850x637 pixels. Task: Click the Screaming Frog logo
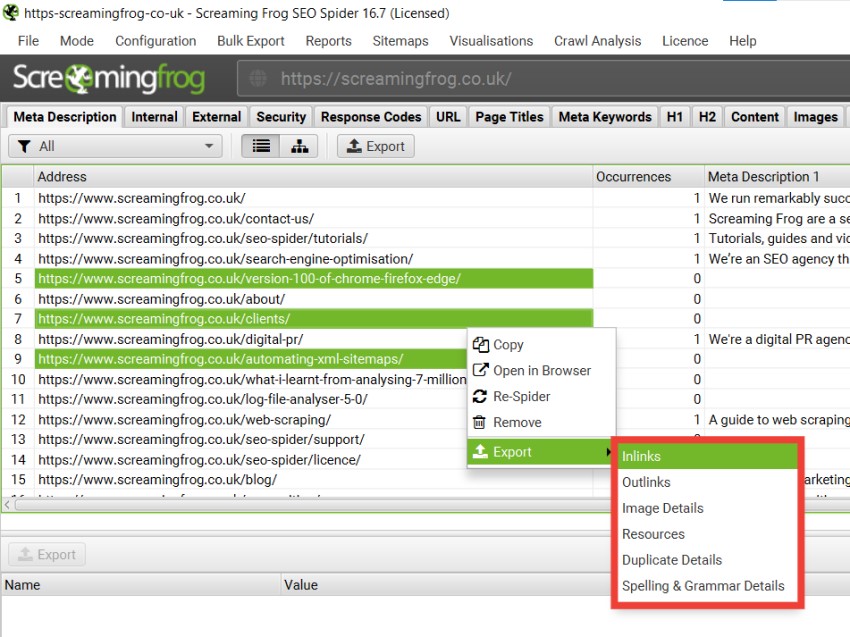click(109, 79)
